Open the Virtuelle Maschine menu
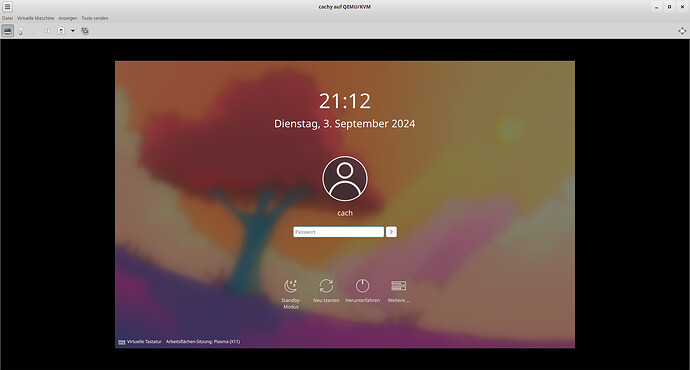Screen dimensions: 690x370 click(36, 18)
